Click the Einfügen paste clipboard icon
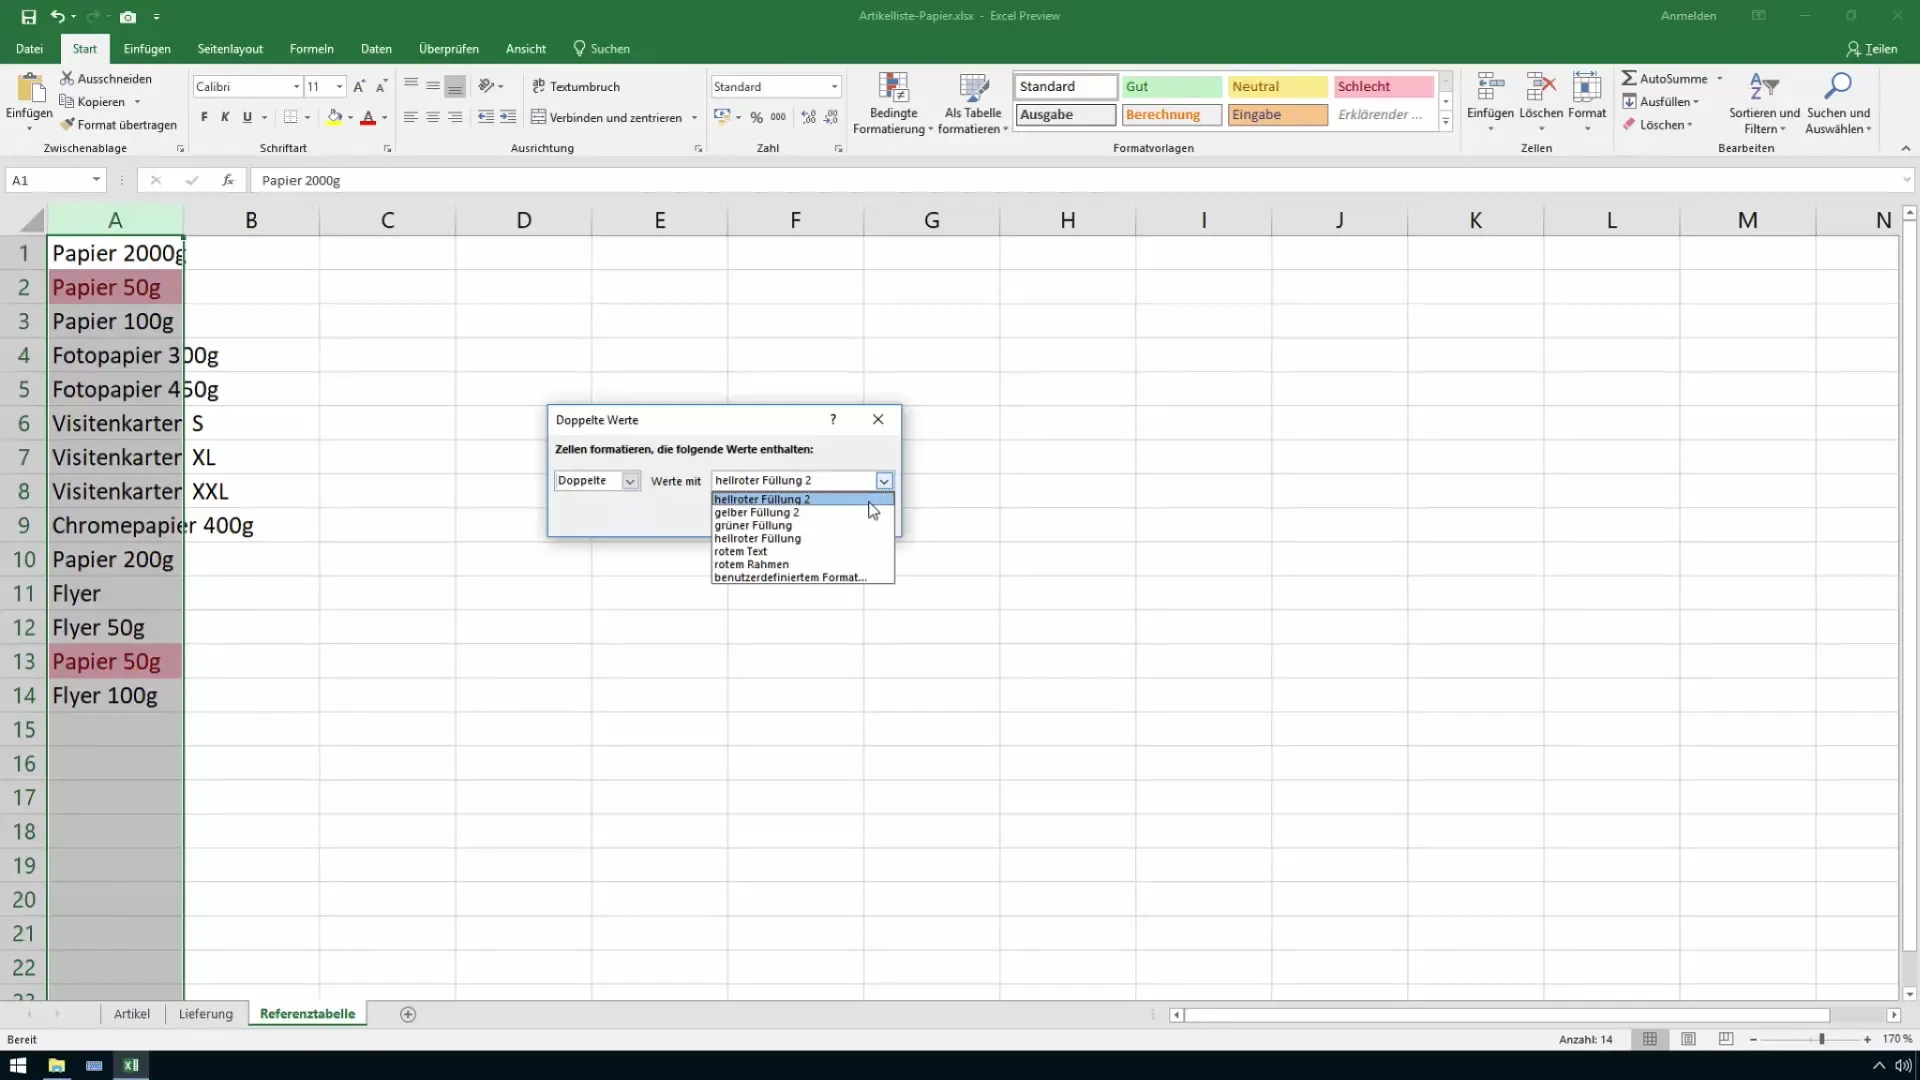Image resolution: width=1920 pixels, height=1080 pixels. coord(30,90)
